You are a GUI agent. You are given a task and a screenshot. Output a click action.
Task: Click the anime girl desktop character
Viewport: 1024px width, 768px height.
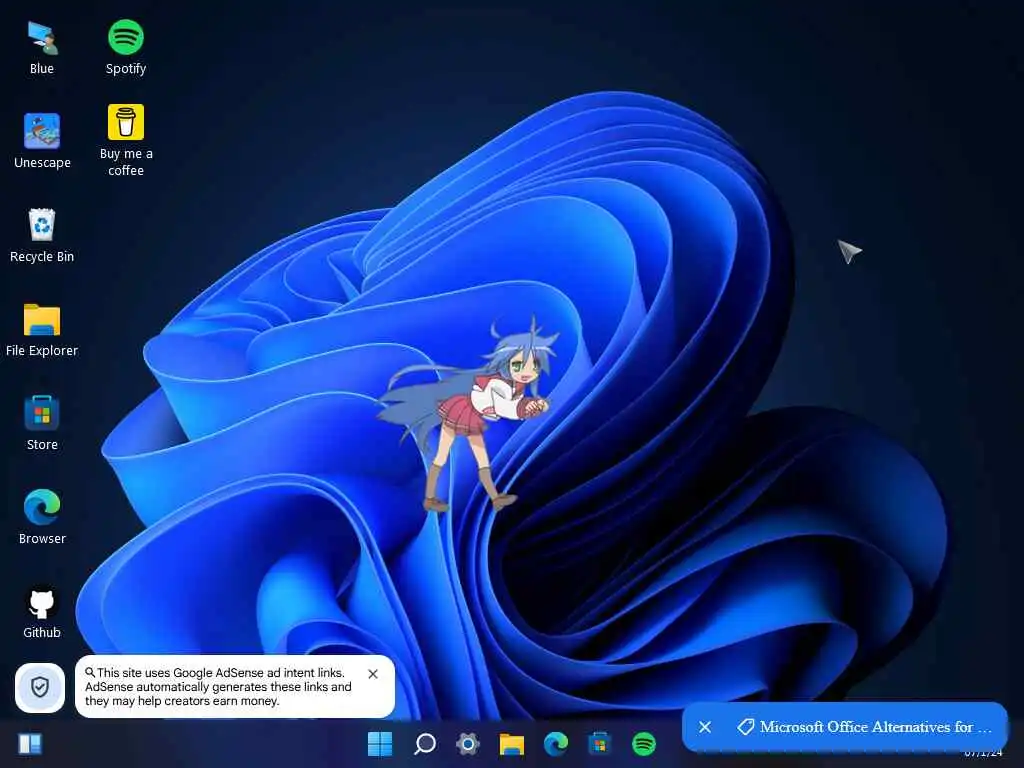coord(467,415)
